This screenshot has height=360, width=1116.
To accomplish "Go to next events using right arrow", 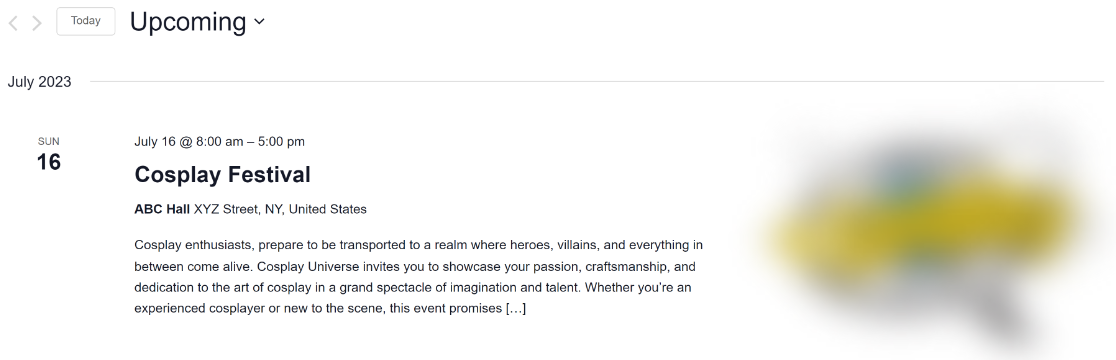I will [36, 23].
